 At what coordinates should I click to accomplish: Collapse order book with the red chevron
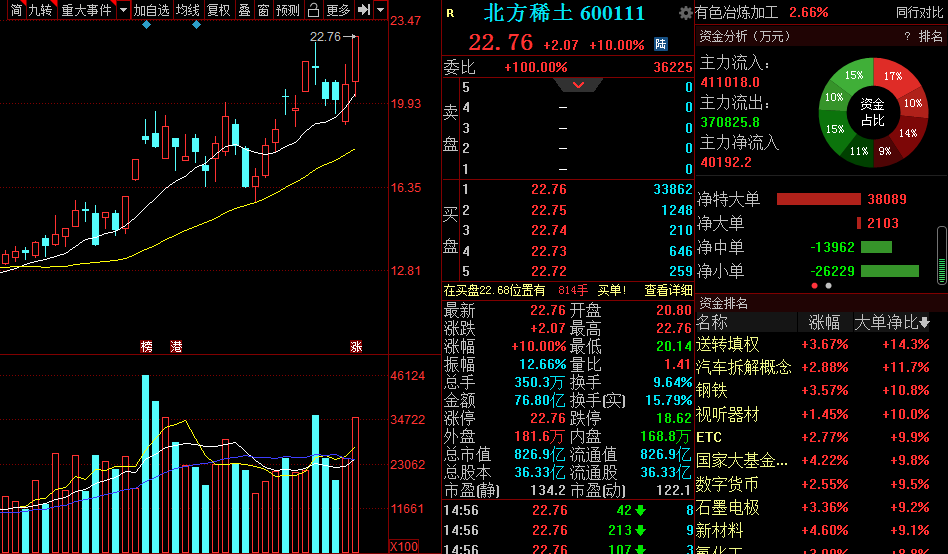point(578,85)
